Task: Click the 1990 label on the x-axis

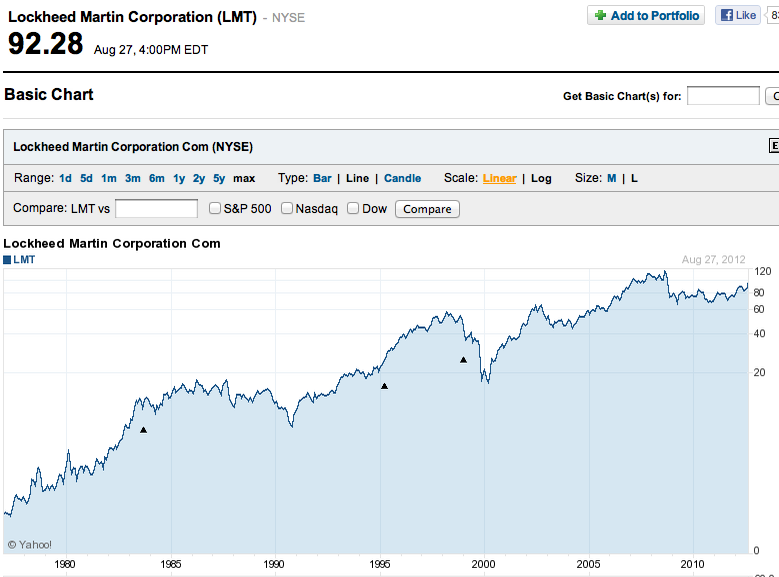Action: (274, 564)
